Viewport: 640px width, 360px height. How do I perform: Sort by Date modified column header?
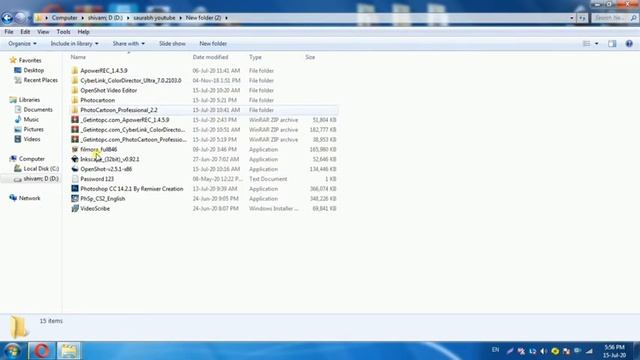point(211,57)
